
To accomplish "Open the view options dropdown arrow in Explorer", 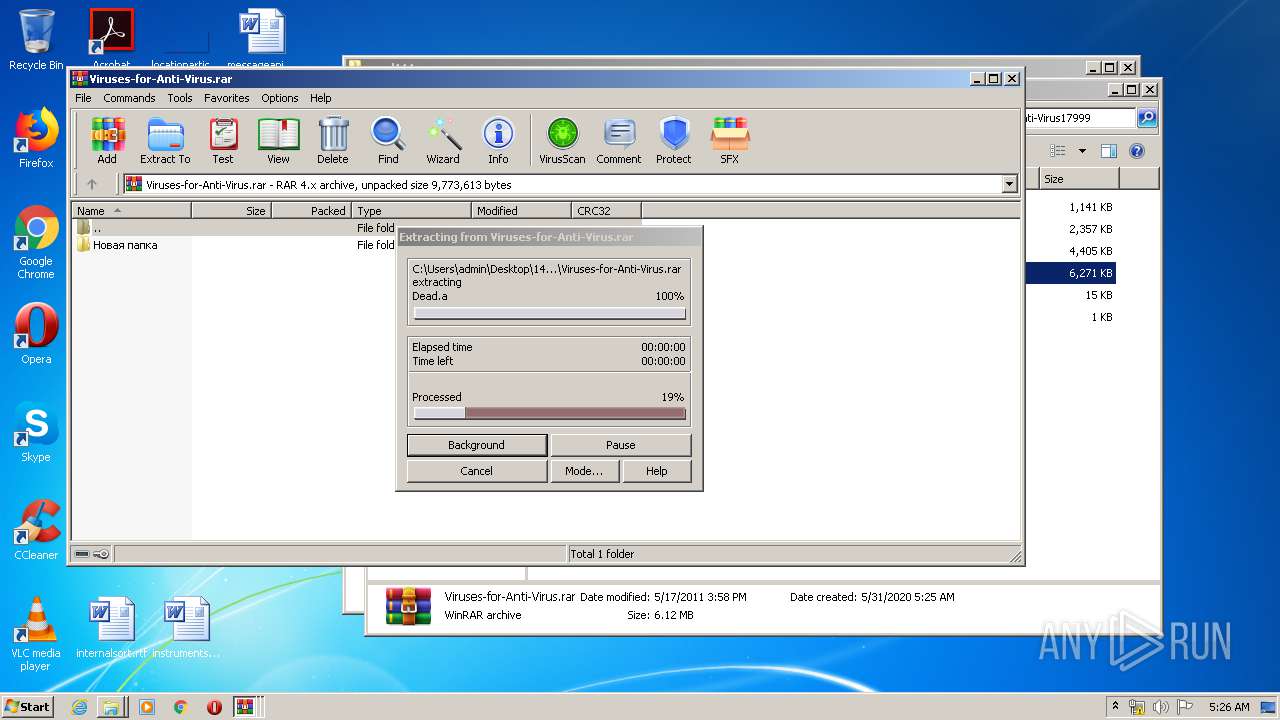I will tap(1082, 151).
